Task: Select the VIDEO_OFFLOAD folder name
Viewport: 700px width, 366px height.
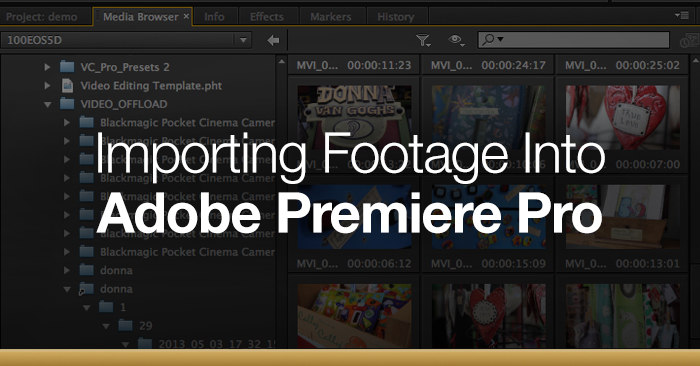Action: pos(124,104)
